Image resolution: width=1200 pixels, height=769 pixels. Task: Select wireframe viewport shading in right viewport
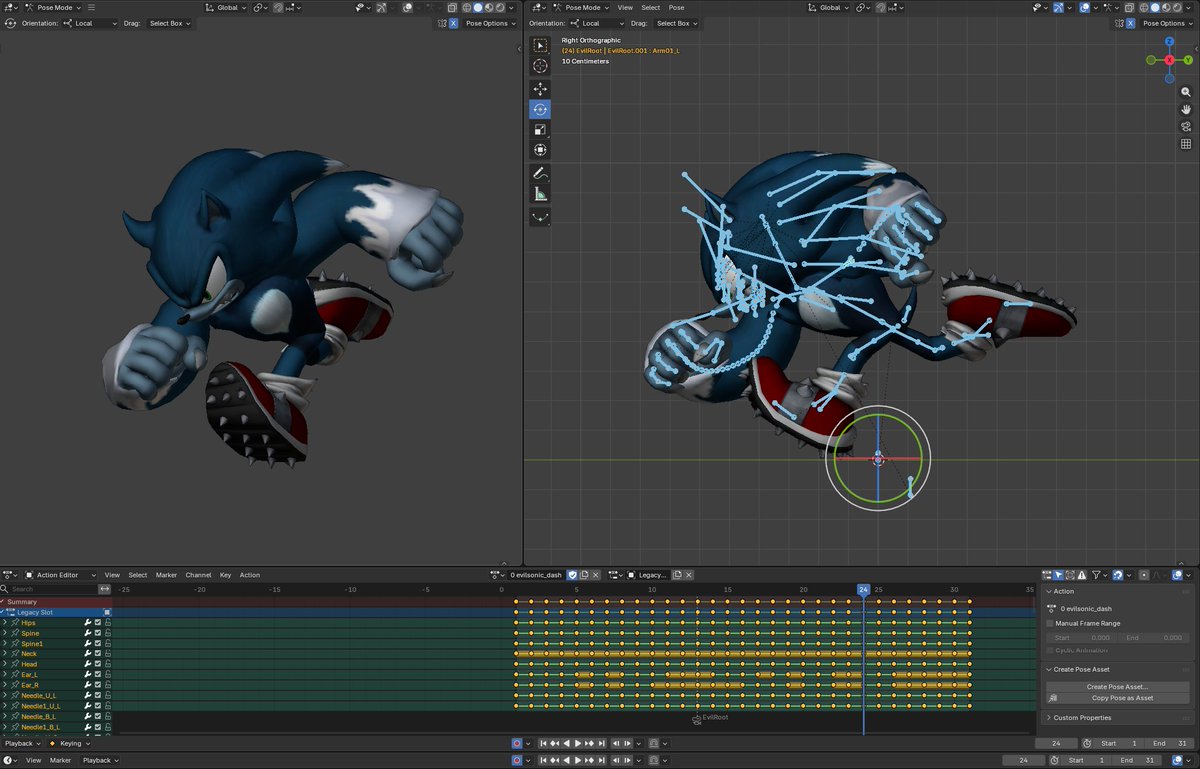(x=1144, y=7)
